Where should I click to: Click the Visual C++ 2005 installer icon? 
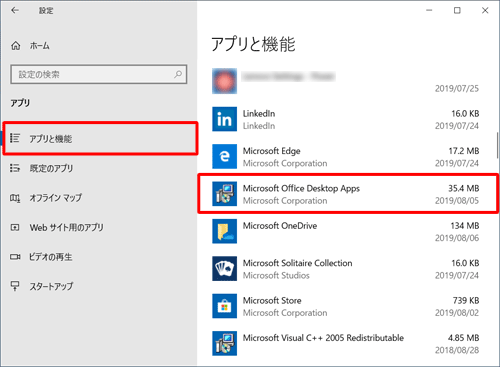point(224,343)
